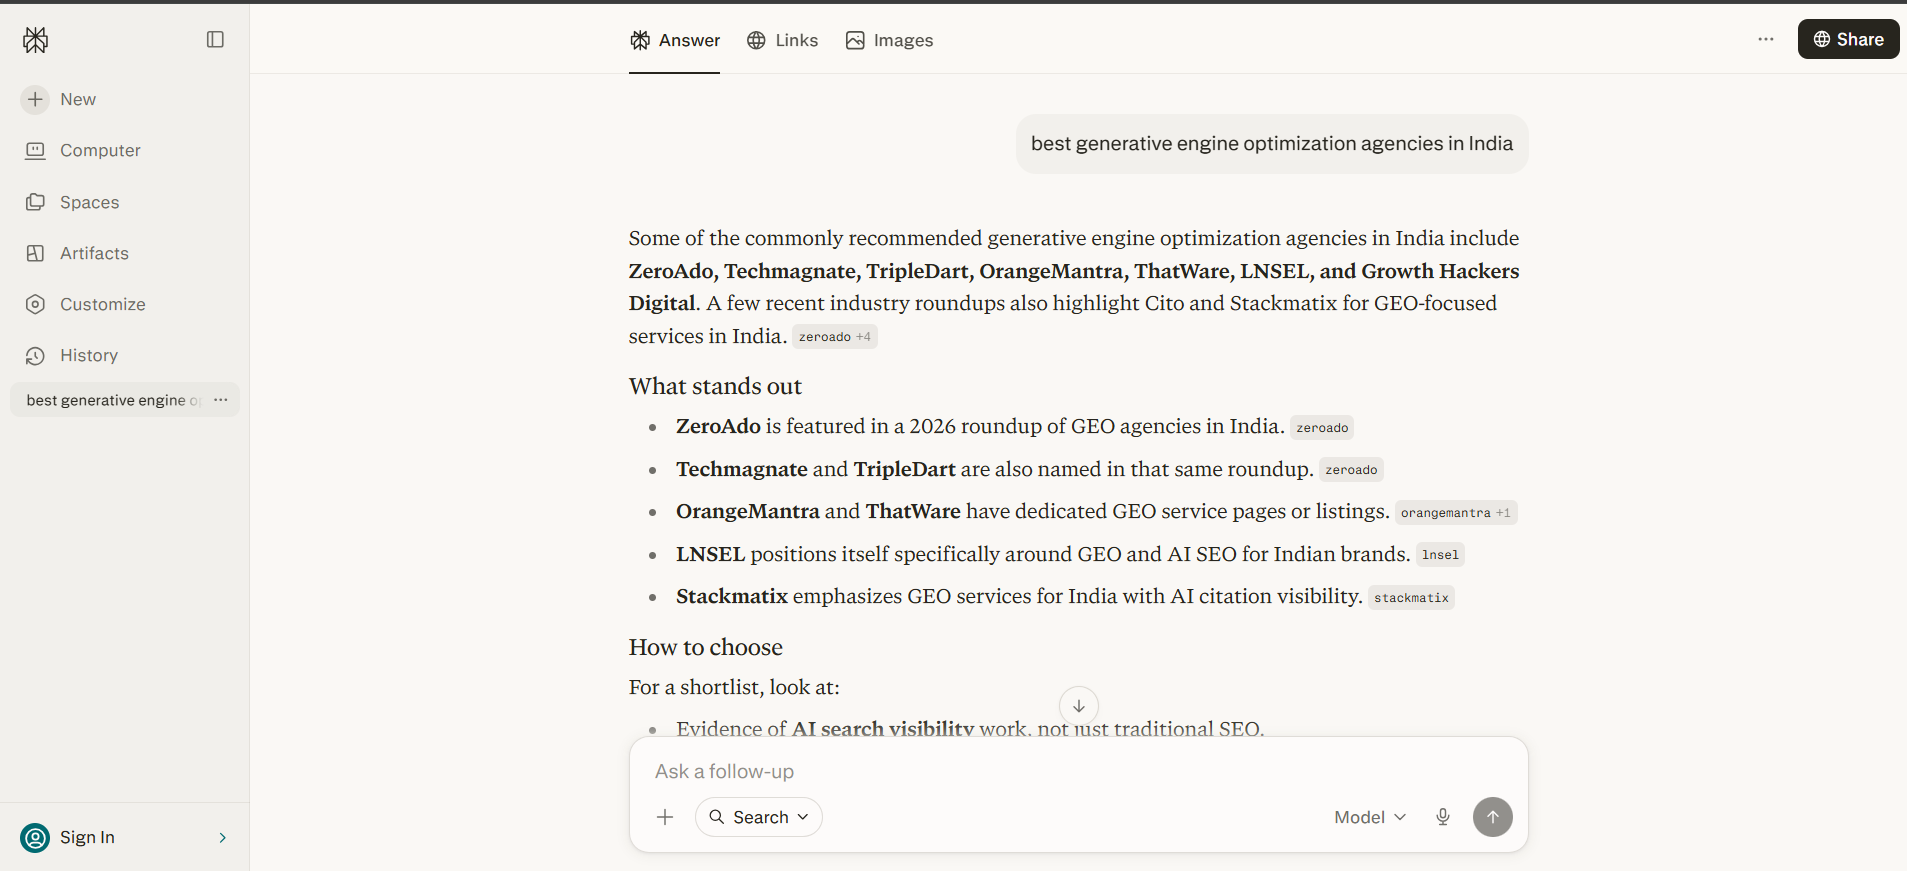Screen dimensions: 1907x871
Task: Click the Sign In avatar icon
Action: click(35, 837)
